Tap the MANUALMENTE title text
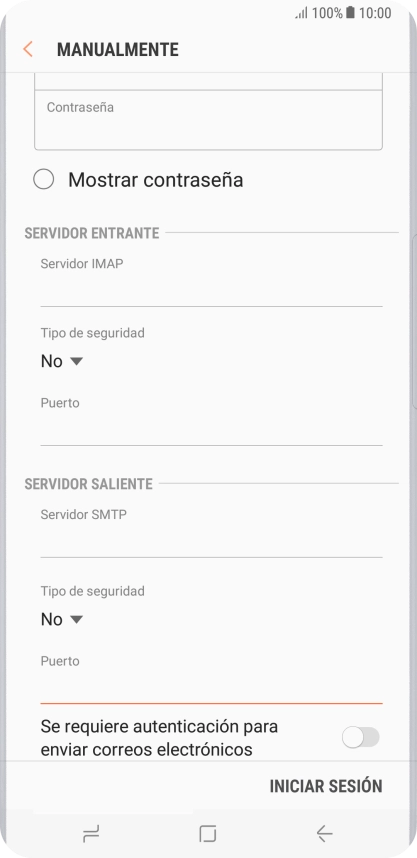The width and height of the screenshot is (417, 858). 118,50
